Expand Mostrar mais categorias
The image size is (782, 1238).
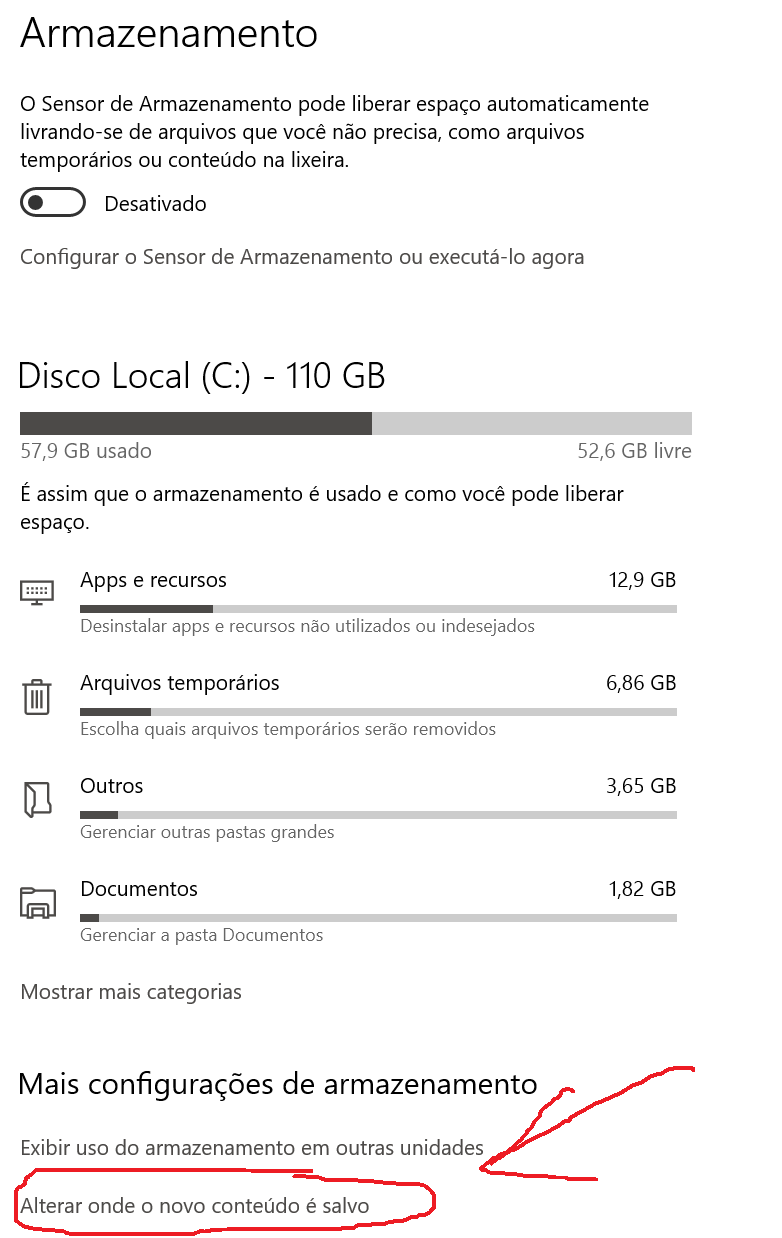131,992
